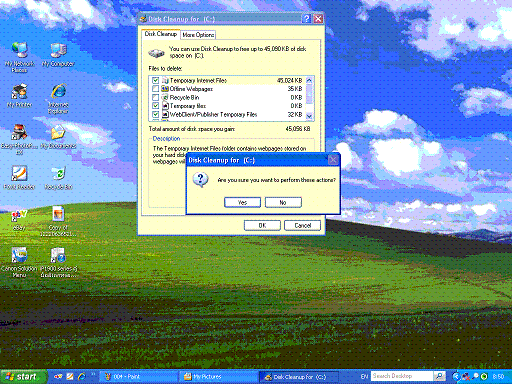The height and width of the screenshot is (384, 512).
Task: Confirm with the Yes button
Action: 242,202
